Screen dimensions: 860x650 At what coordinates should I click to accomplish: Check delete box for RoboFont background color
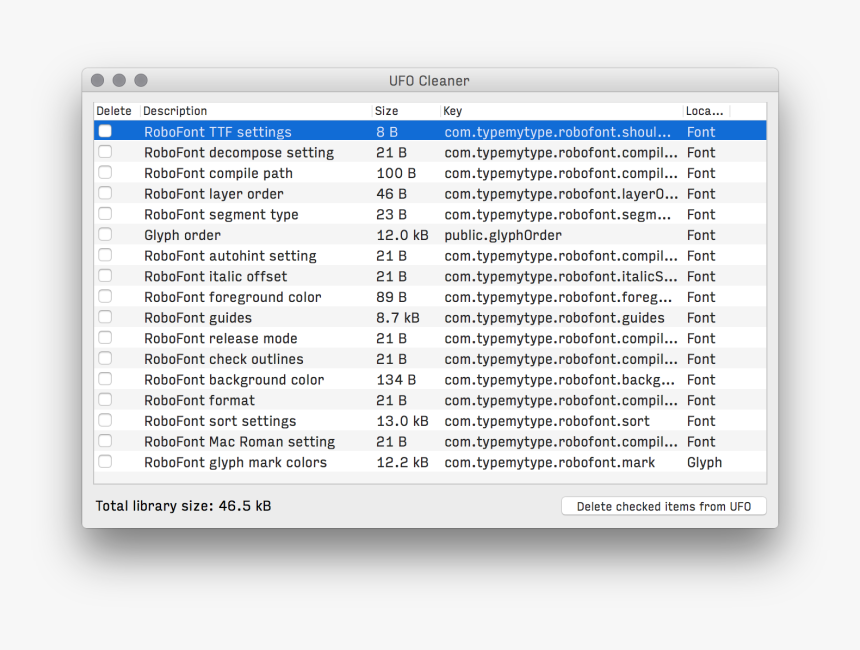[105, 379]
